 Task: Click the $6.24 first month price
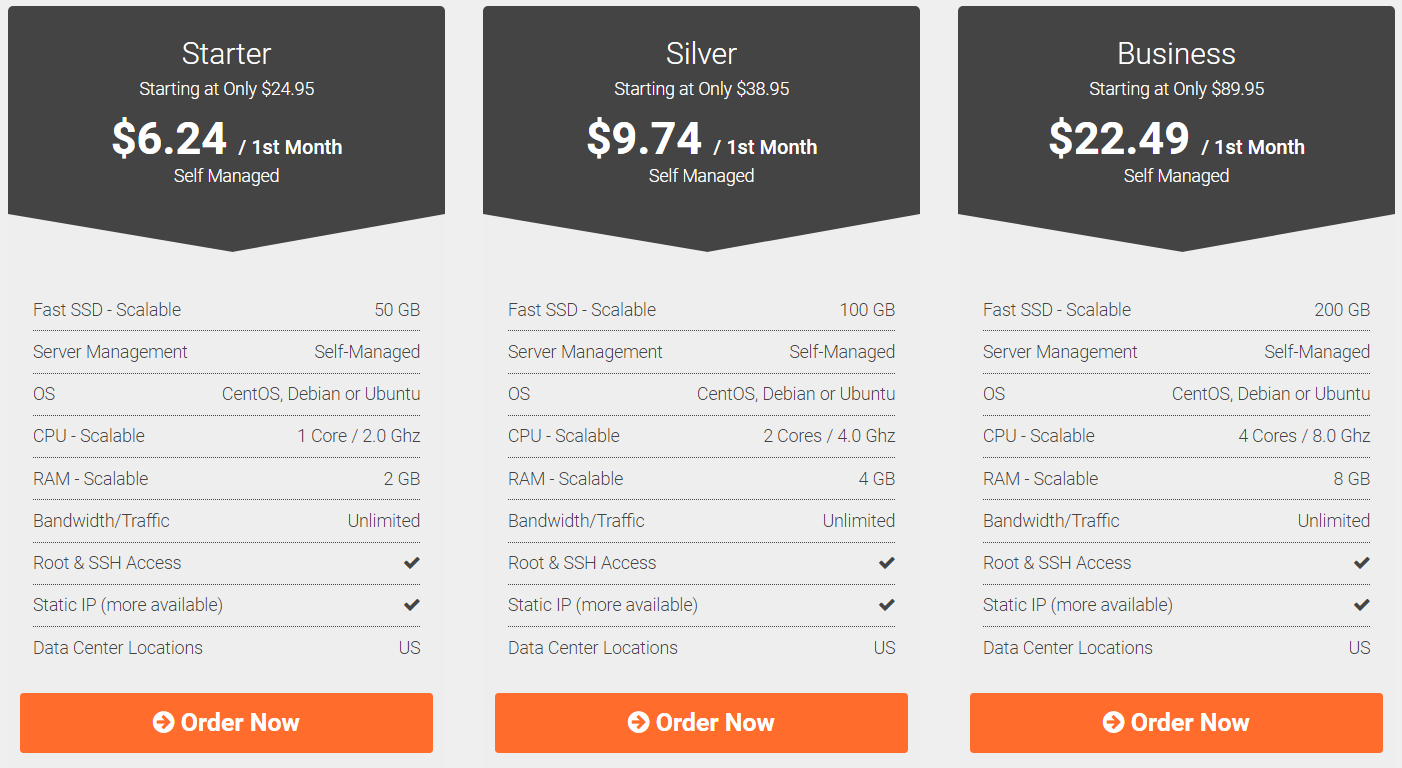click(168, 139)
